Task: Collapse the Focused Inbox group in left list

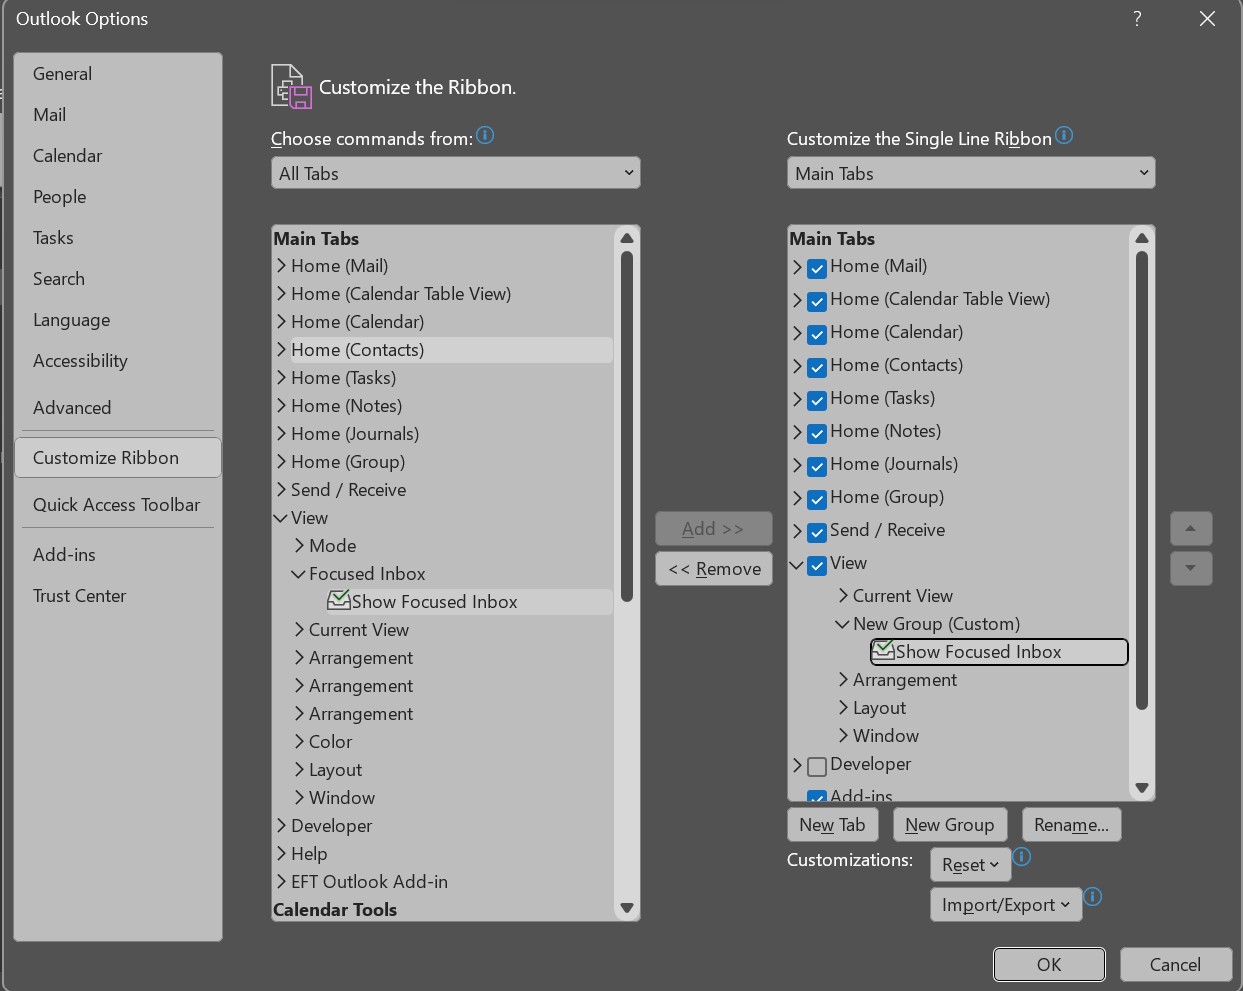Action: pyautogui.click(x=298, y=574)
